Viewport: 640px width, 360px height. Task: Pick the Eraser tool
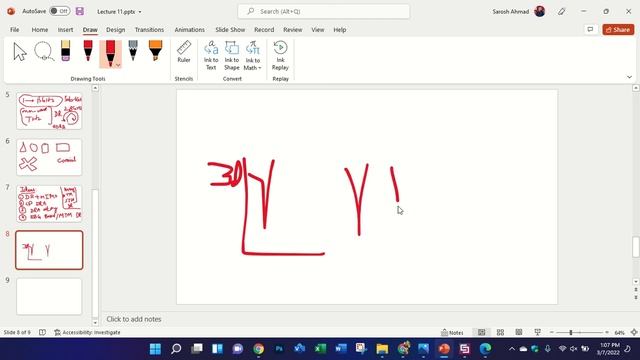pyautogui.click(x=65, y=51)
